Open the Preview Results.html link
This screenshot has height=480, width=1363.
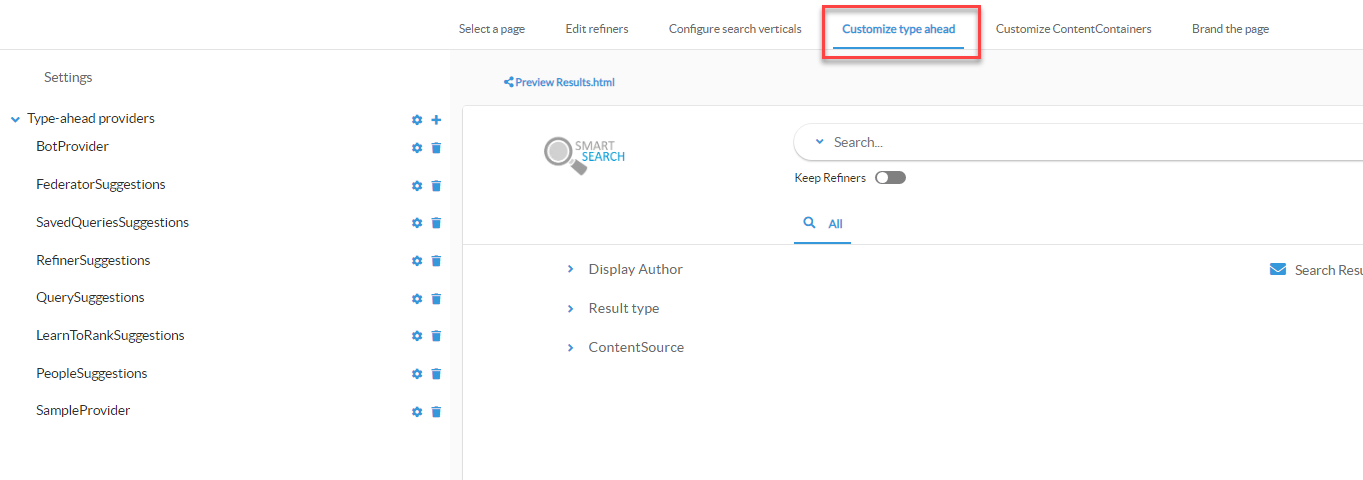coord(559,82)
